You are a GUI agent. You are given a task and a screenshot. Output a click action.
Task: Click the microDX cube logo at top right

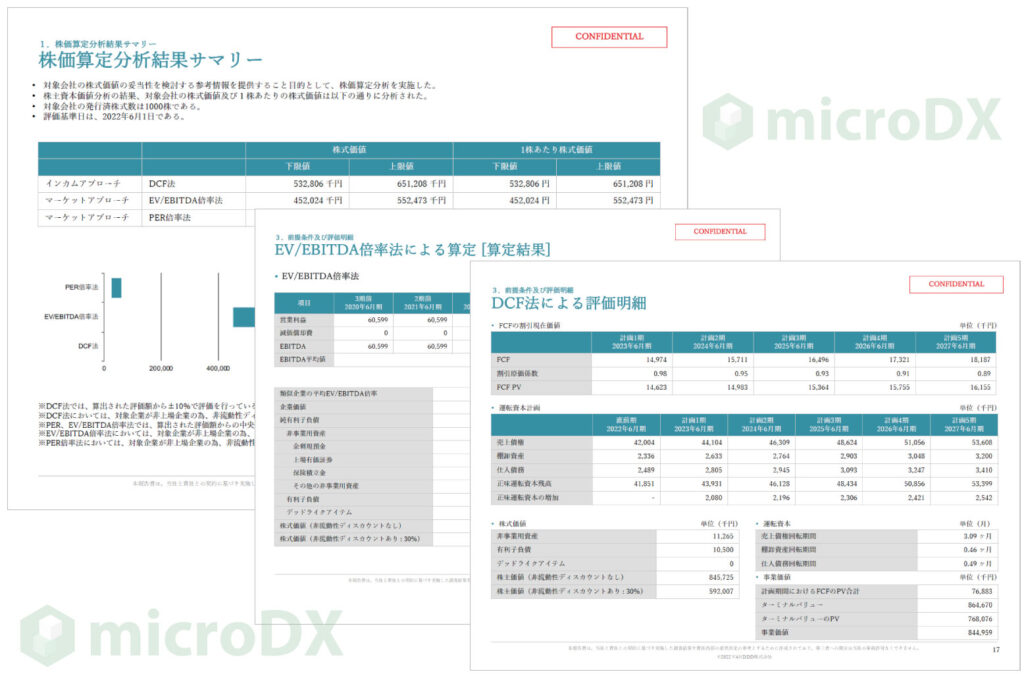pyautogui.click(x=728, y=122)
